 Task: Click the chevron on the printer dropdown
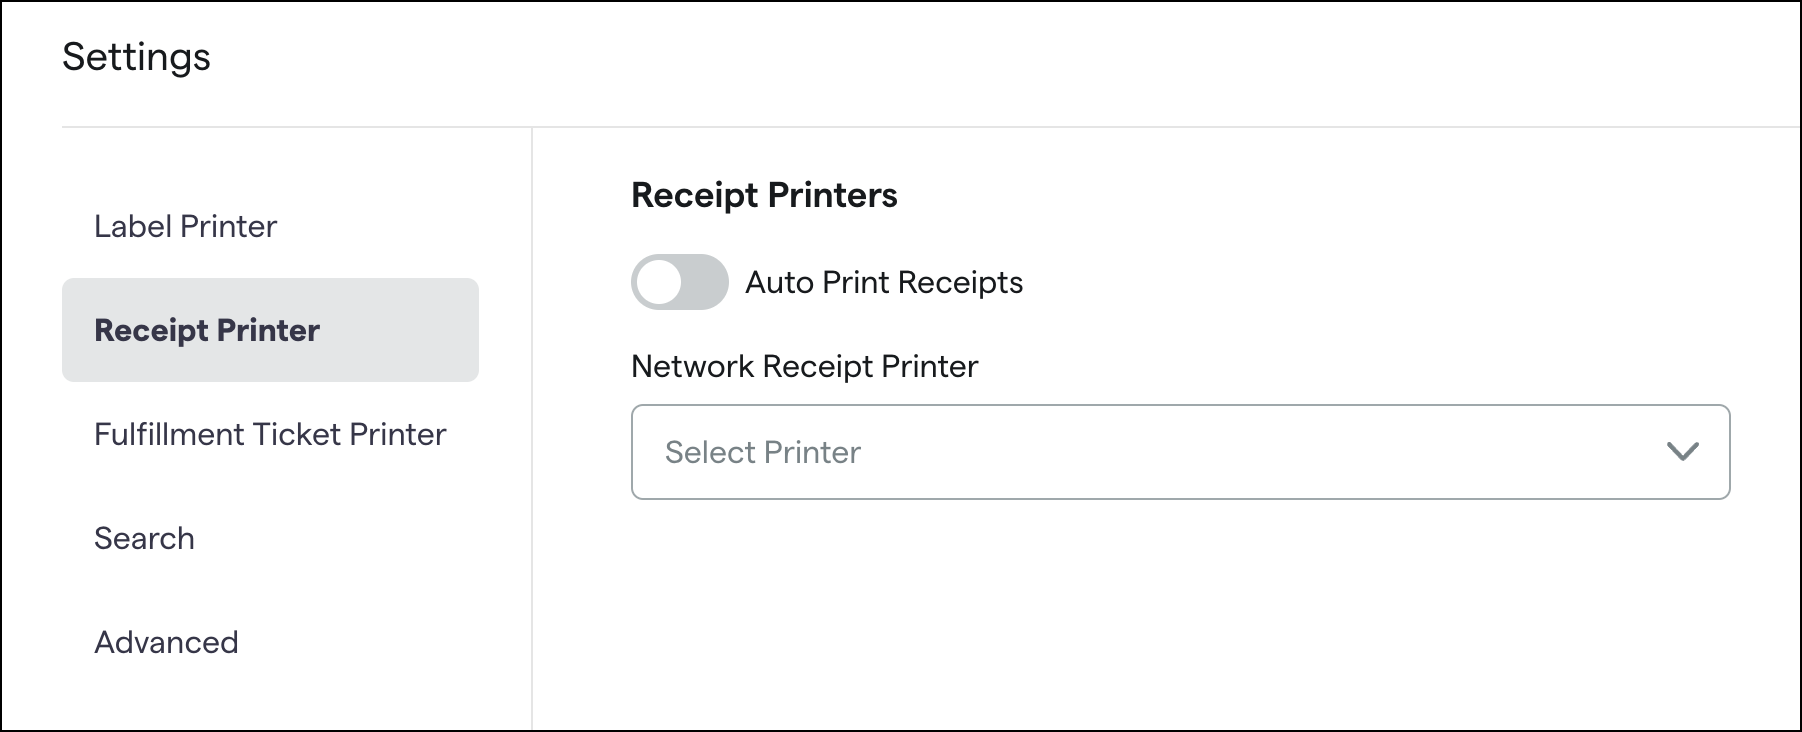coord(1684,452)
